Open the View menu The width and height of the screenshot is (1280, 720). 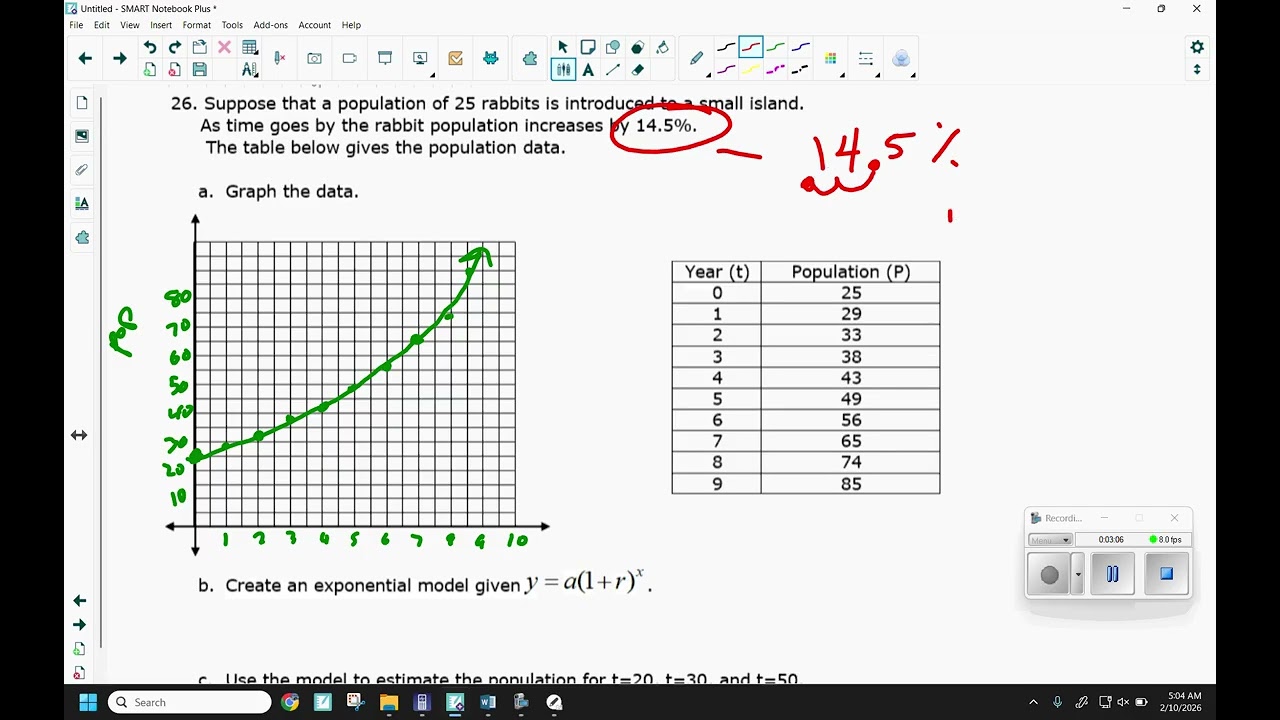click(130, 25)
